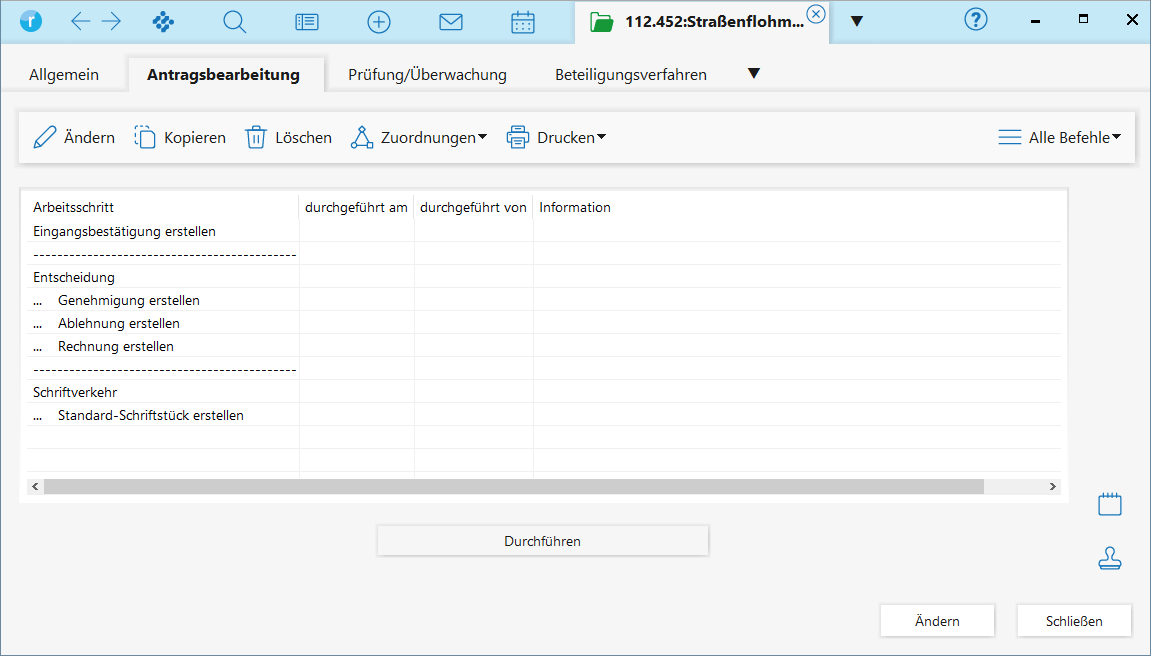Screen dimensions: 1151x656
Task: Click the Schließen button
Action: click(x=1074, y=621)
